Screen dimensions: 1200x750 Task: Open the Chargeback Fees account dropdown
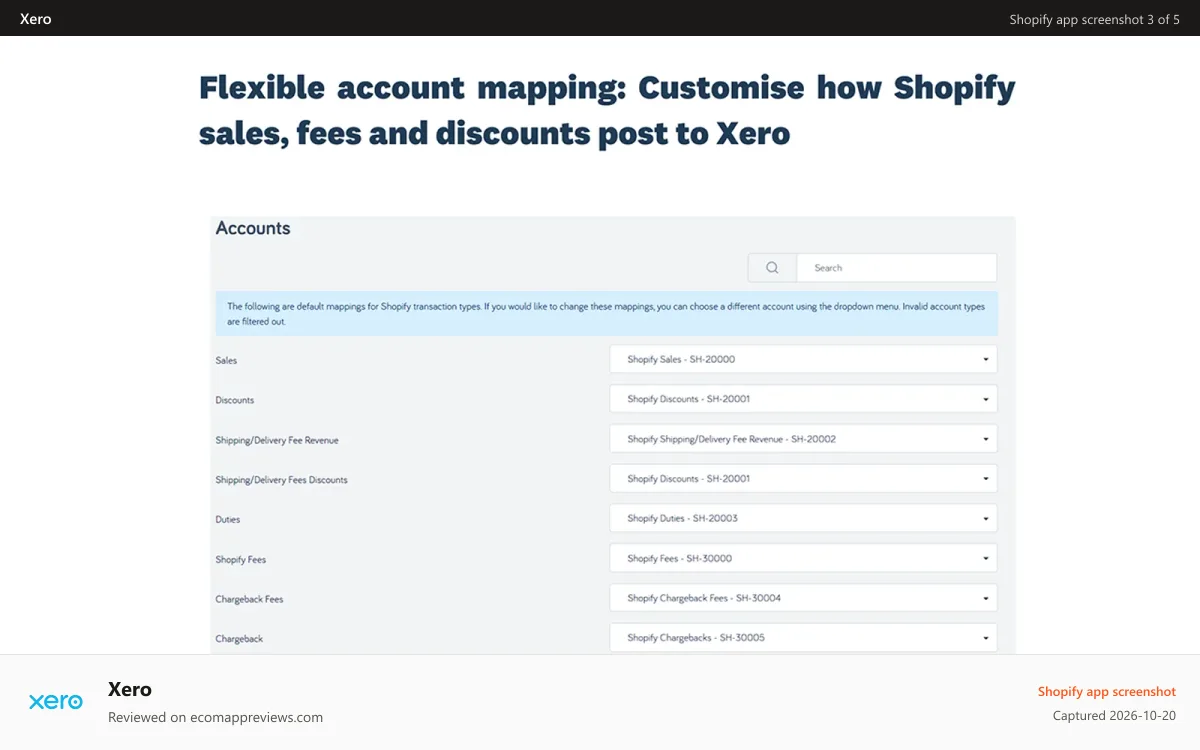point(803,598)
